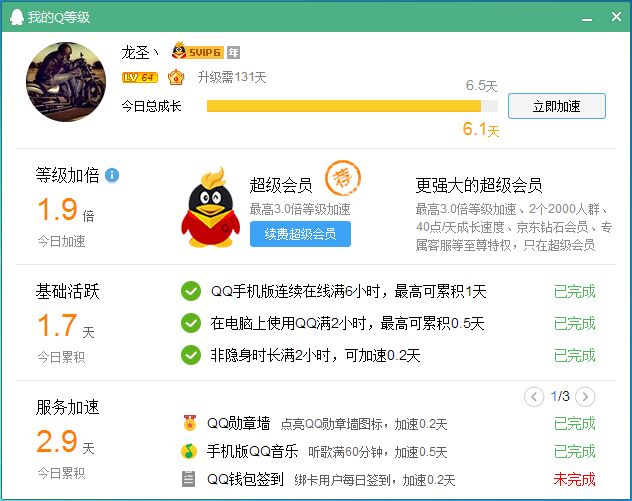Click the info icon next to 等级加倍
The width and height of the screenshot is (632, 501).
pyautogui.click(x=112, y=175)
